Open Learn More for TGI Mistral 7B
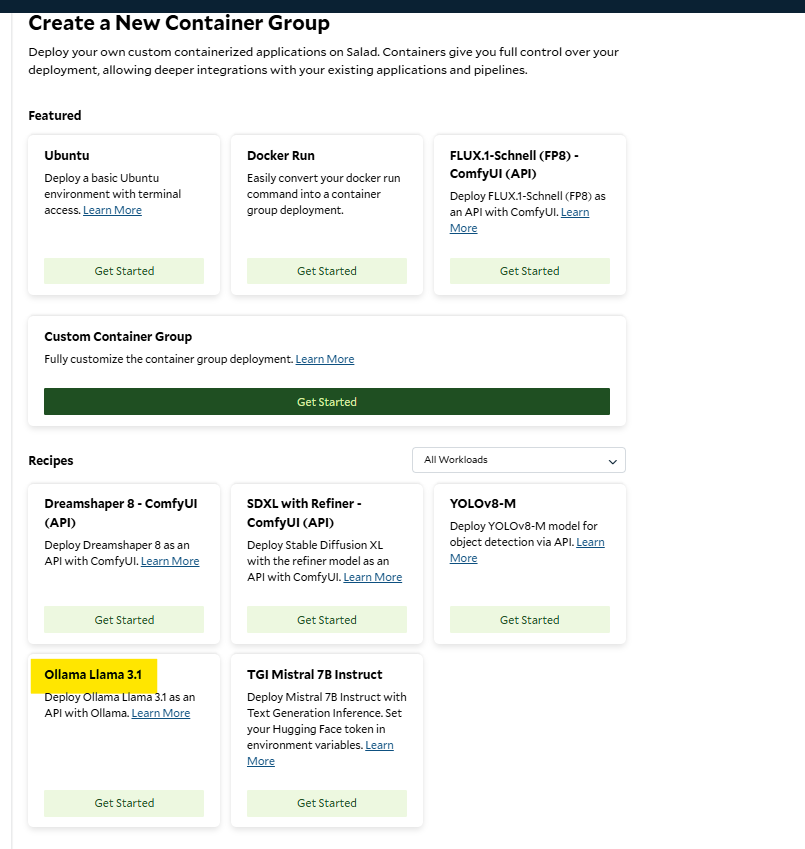The height and width of the screenshot is (849, 805). click(379, 745)
